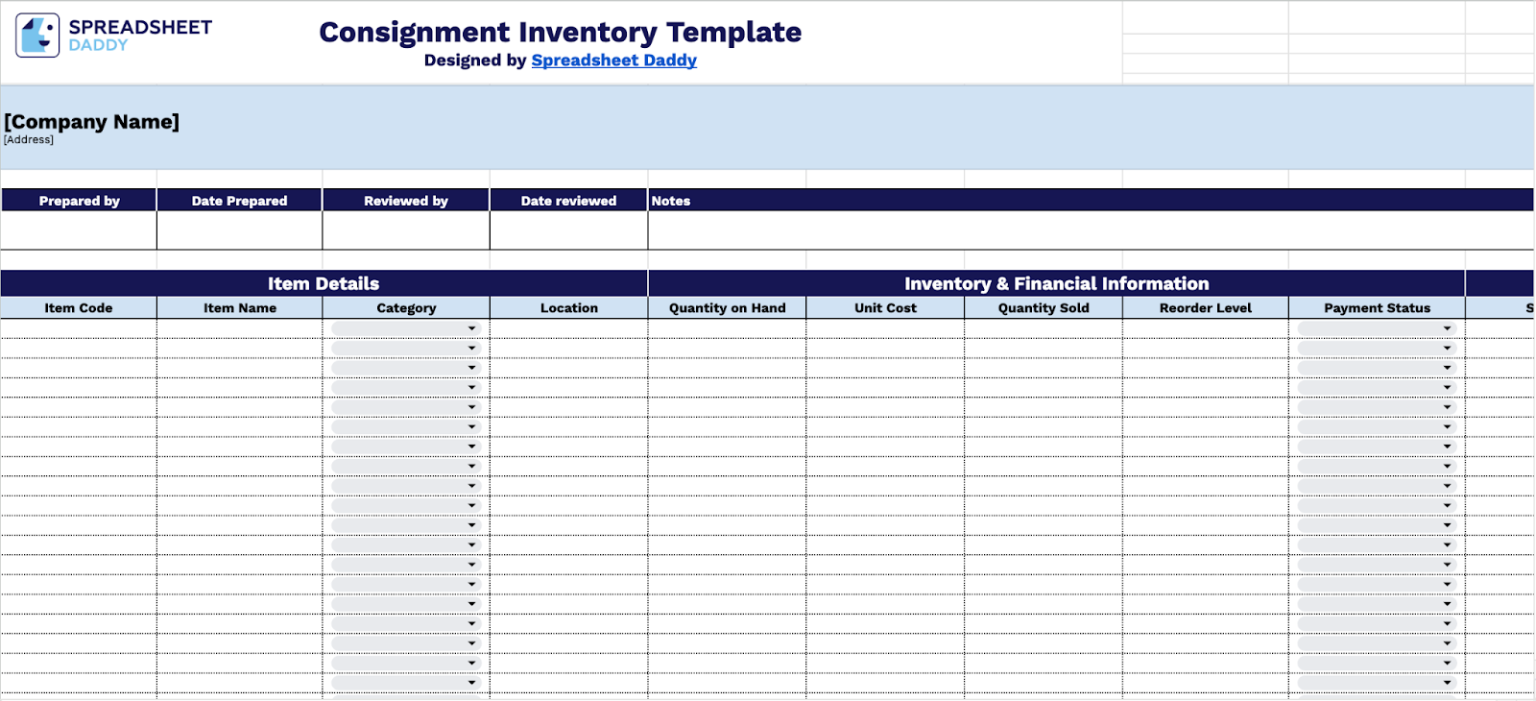
Task: Select the Prepared by entry cell
Action: click(79, 228)
